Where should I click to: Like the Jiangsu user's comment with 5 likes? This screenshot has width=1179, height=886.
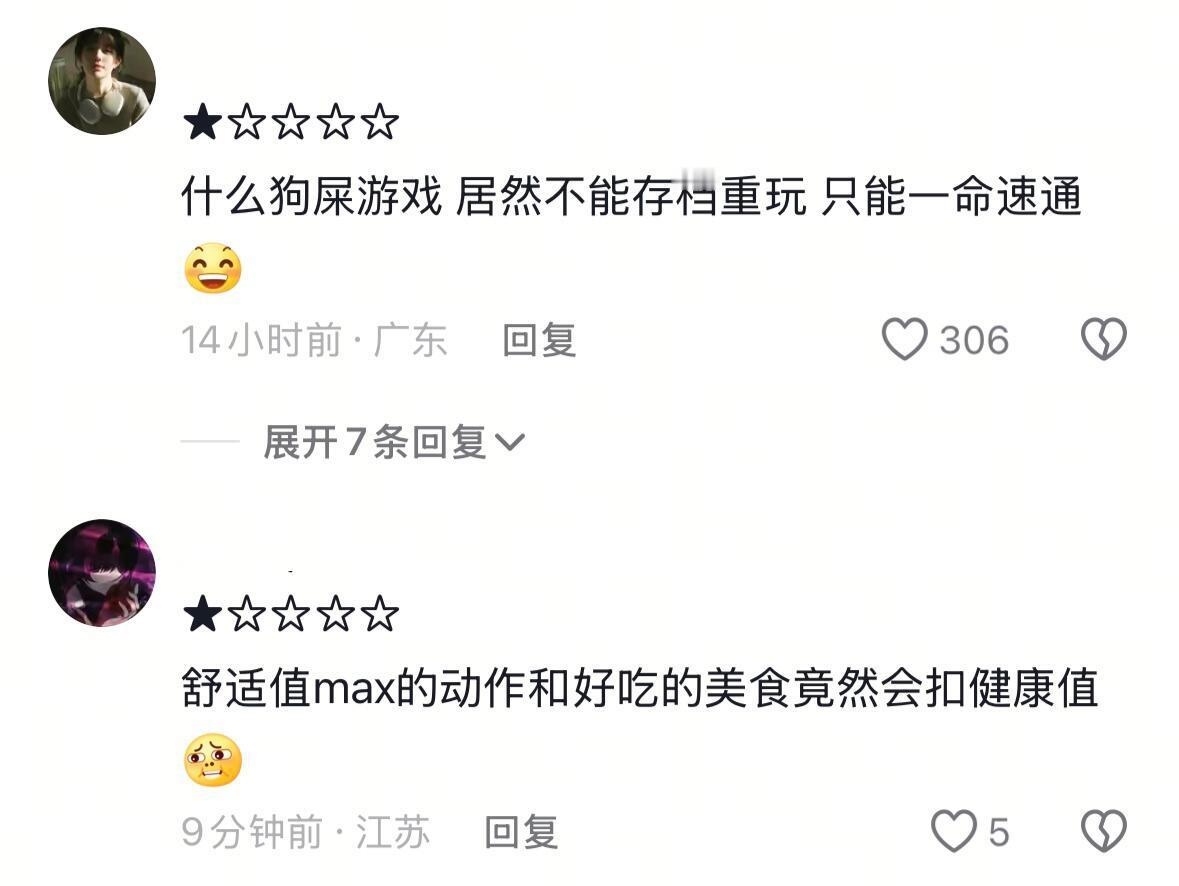point(953,831)
